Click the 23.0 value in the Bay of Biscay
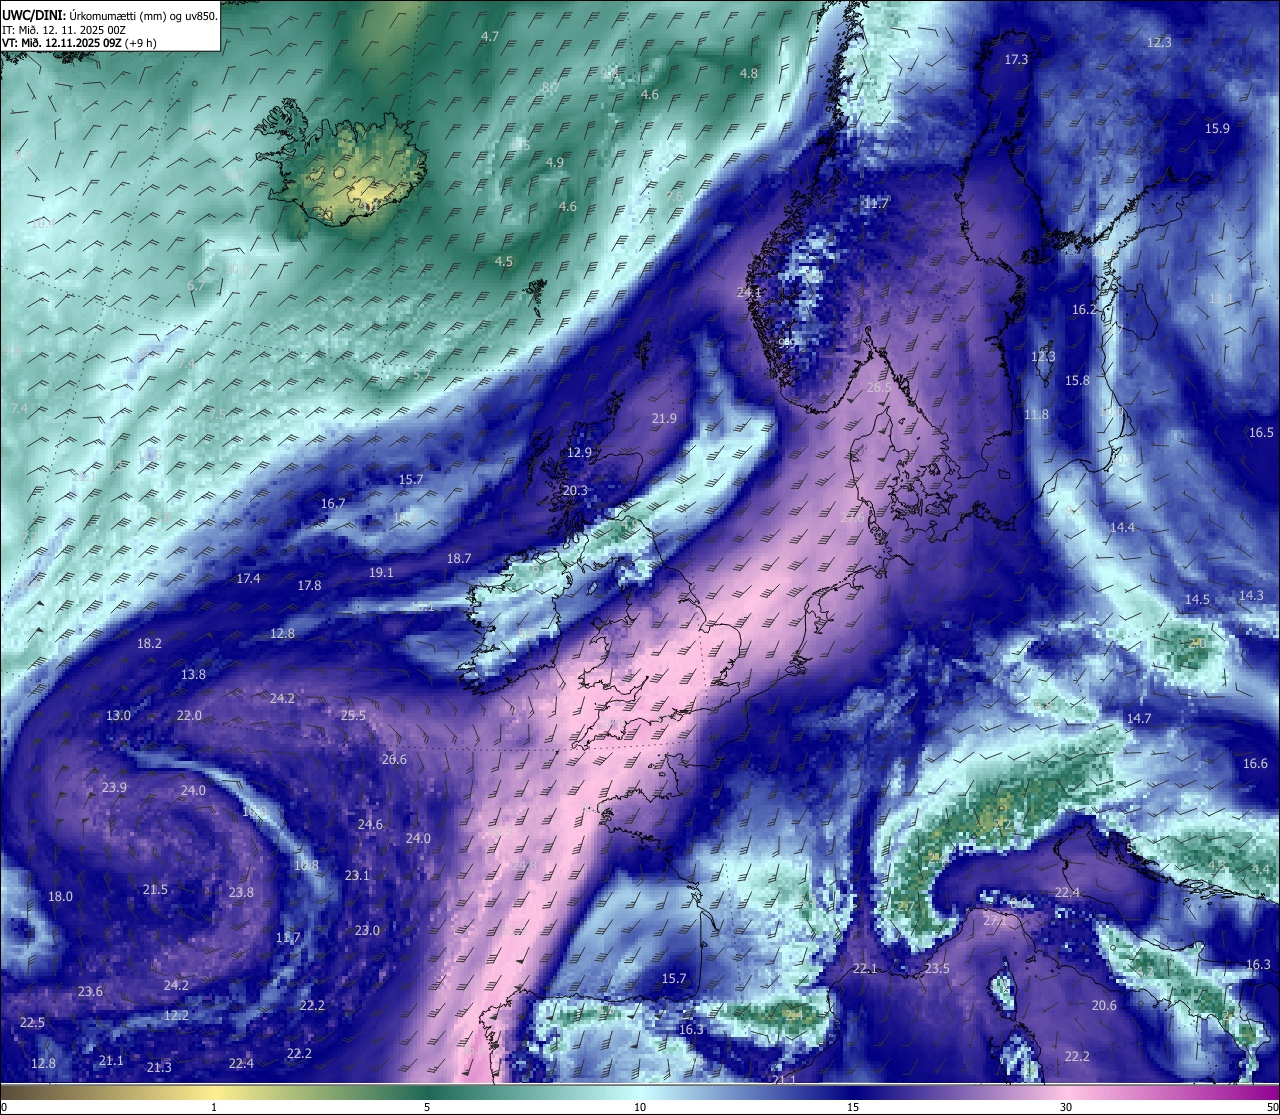The height and width of the screenshot is (1115, 1280). tap(367, 931)
